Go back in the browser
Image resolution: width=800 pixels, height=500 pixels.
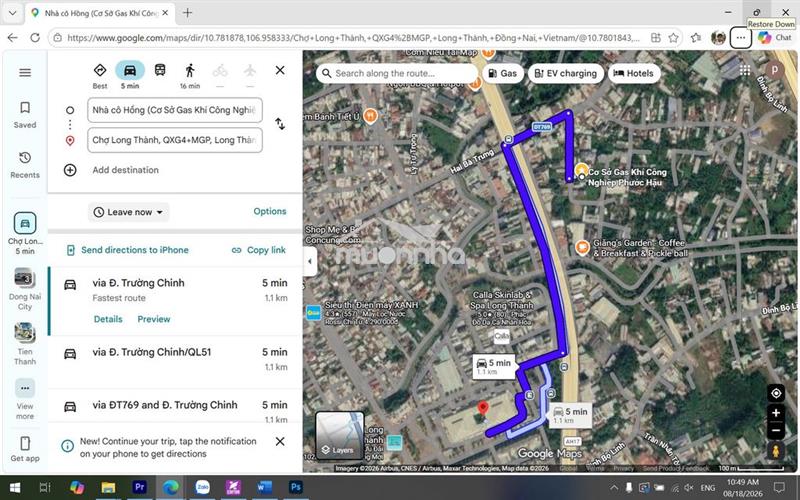click(13, 38)
